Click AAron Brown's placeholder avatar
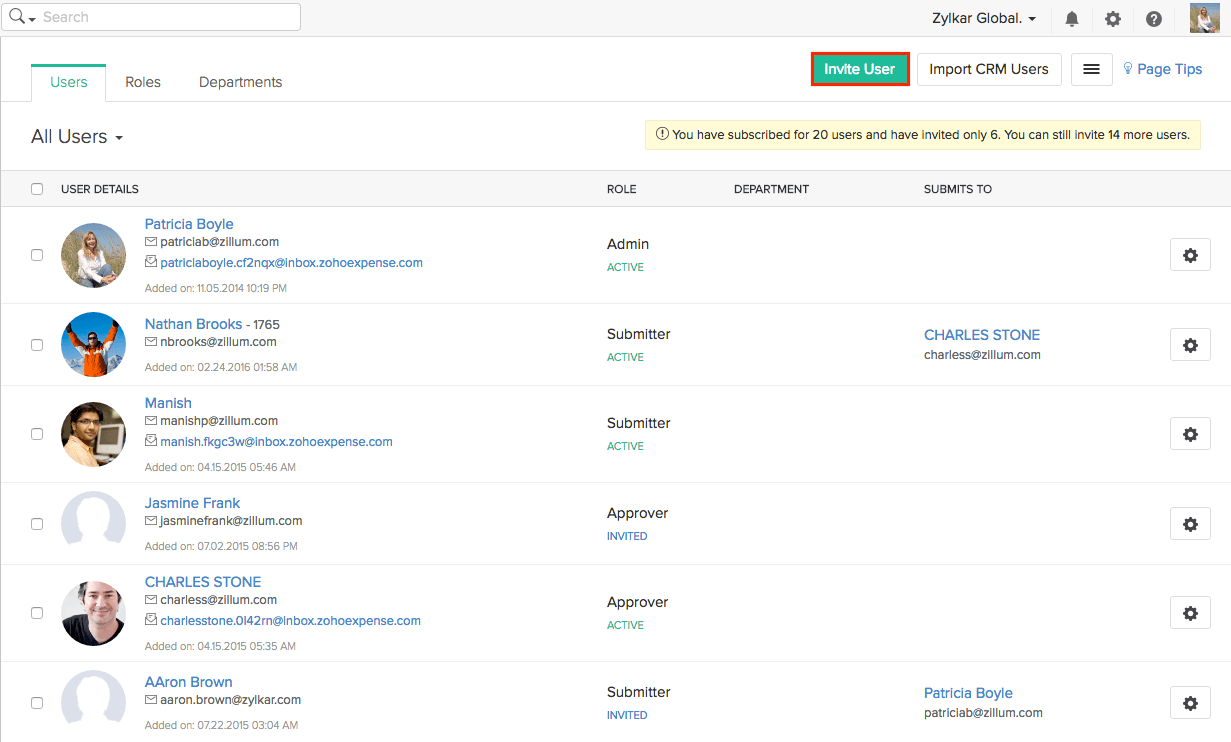This screenshot has width=1231, height=742. (x=93, y=698)
